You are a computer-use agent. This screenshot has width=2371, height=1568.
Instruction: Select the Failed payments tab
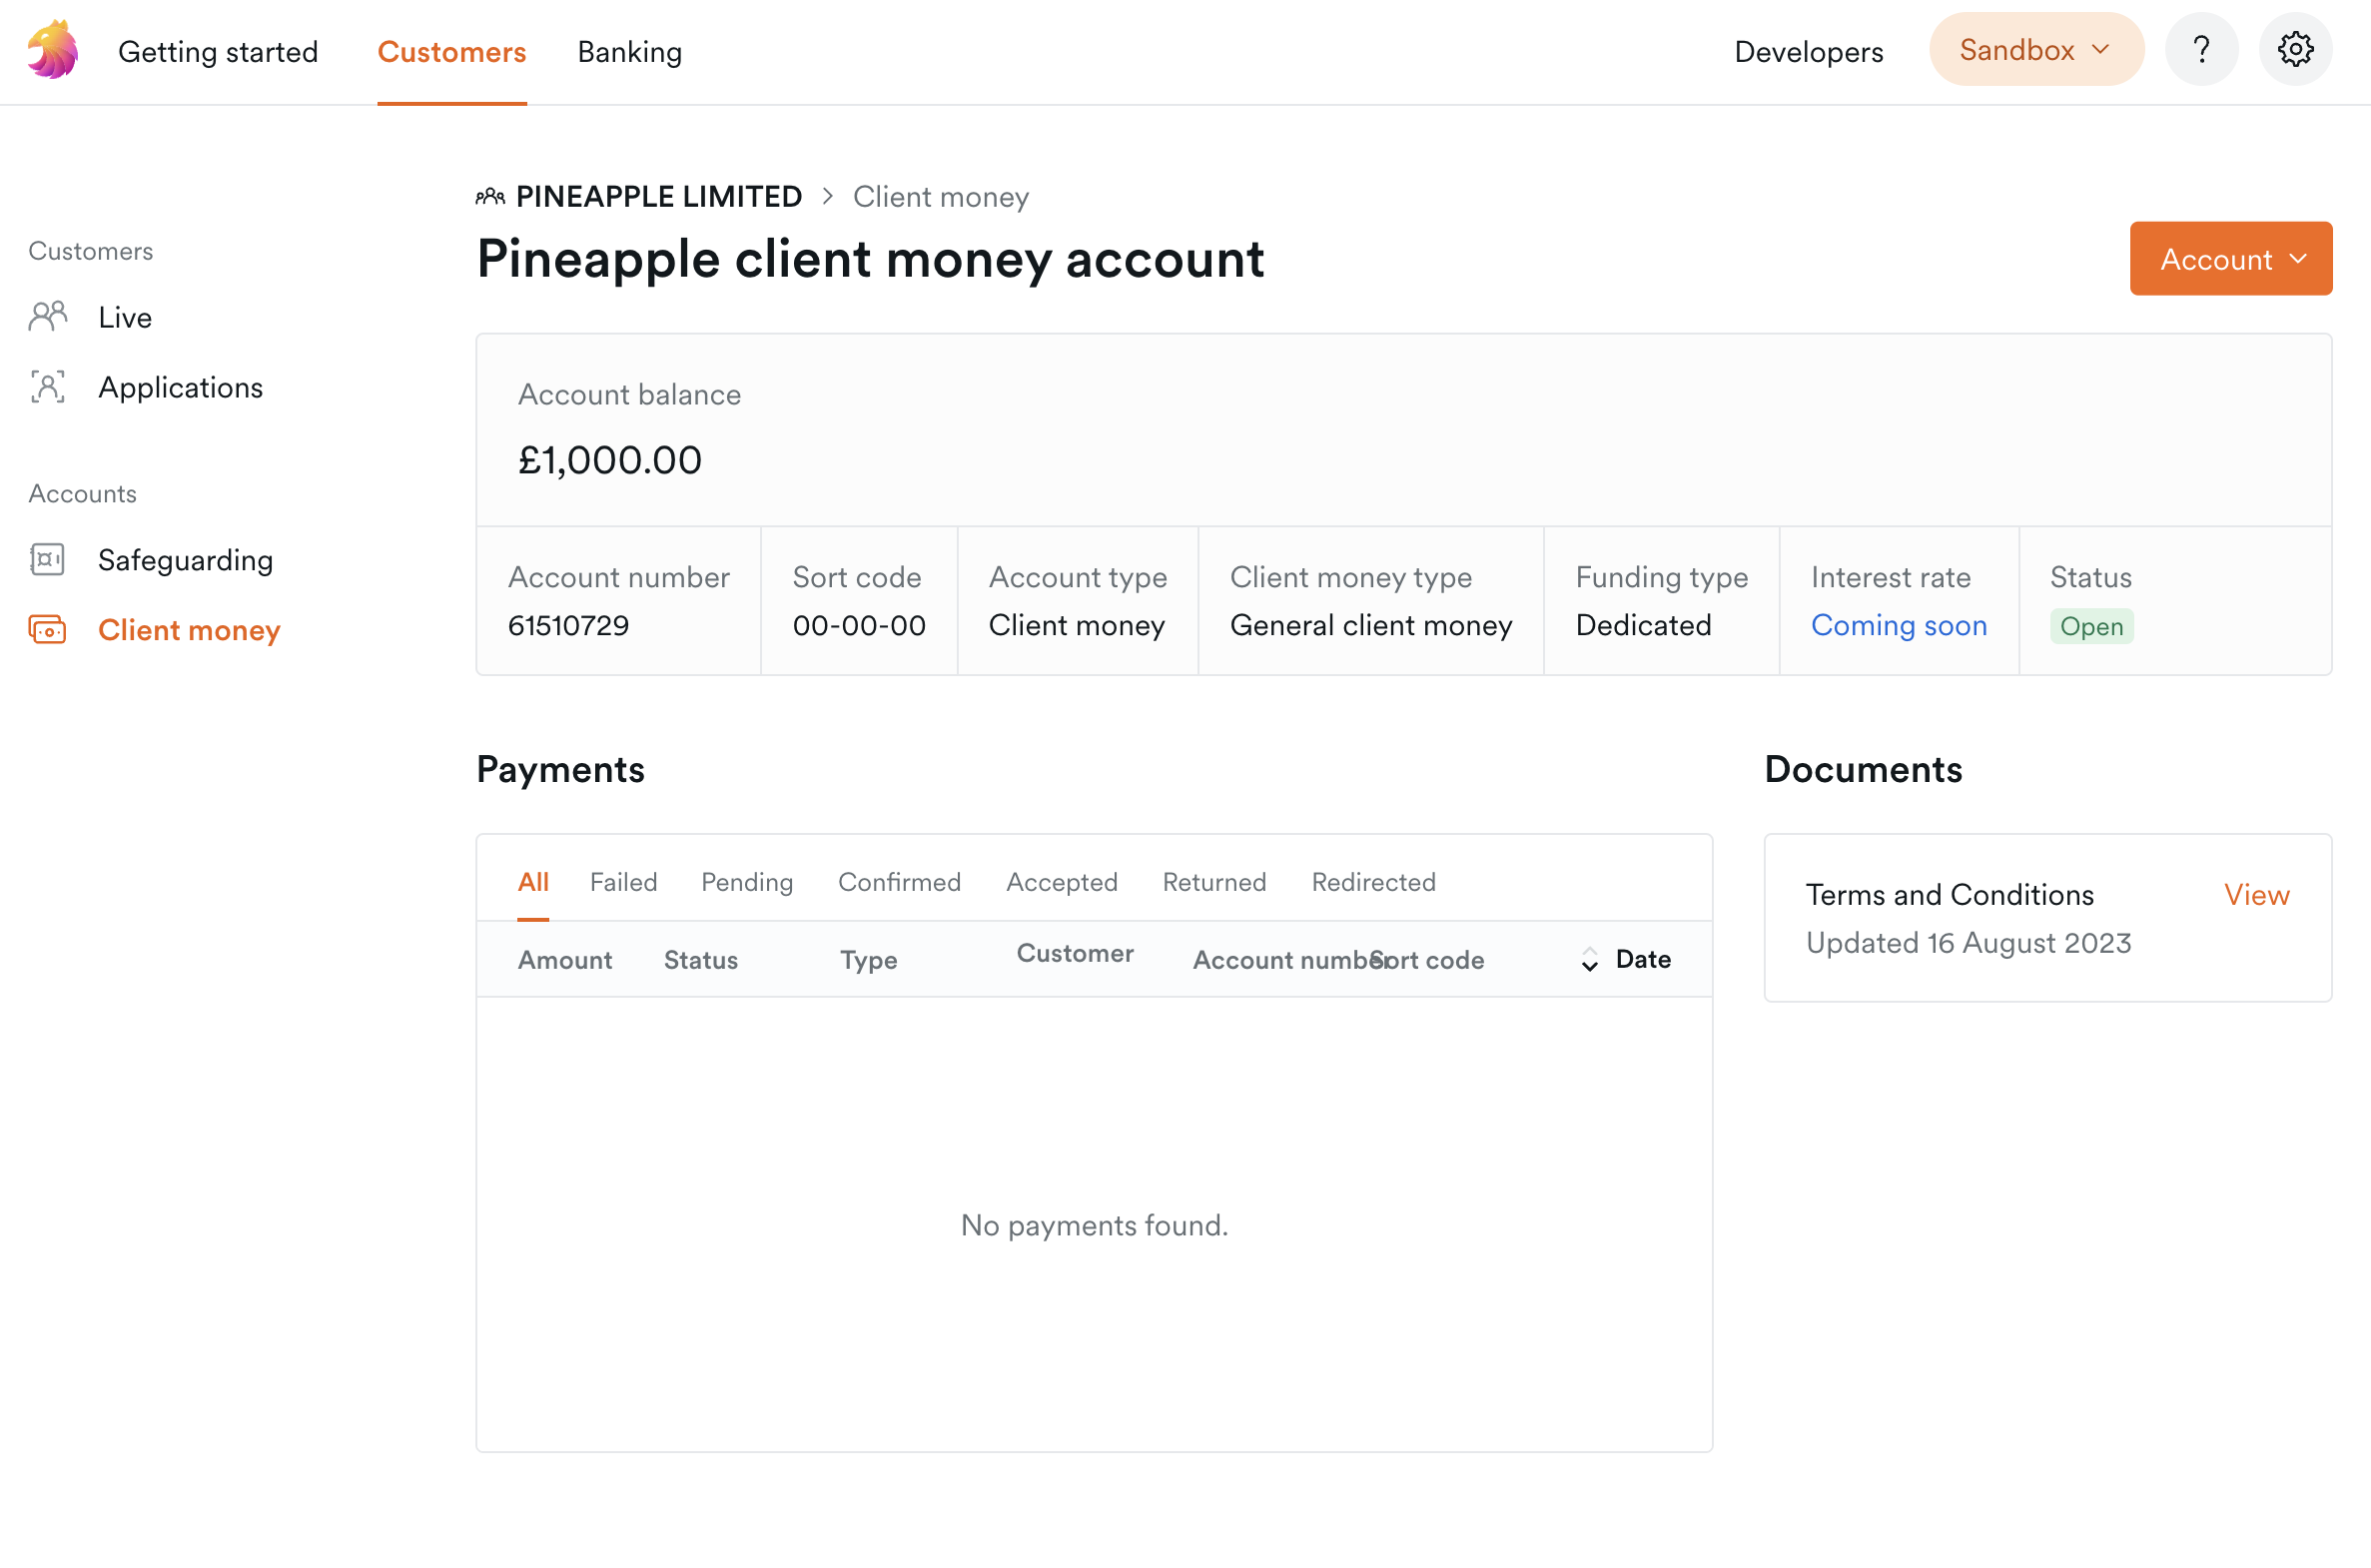pos(623,882)
